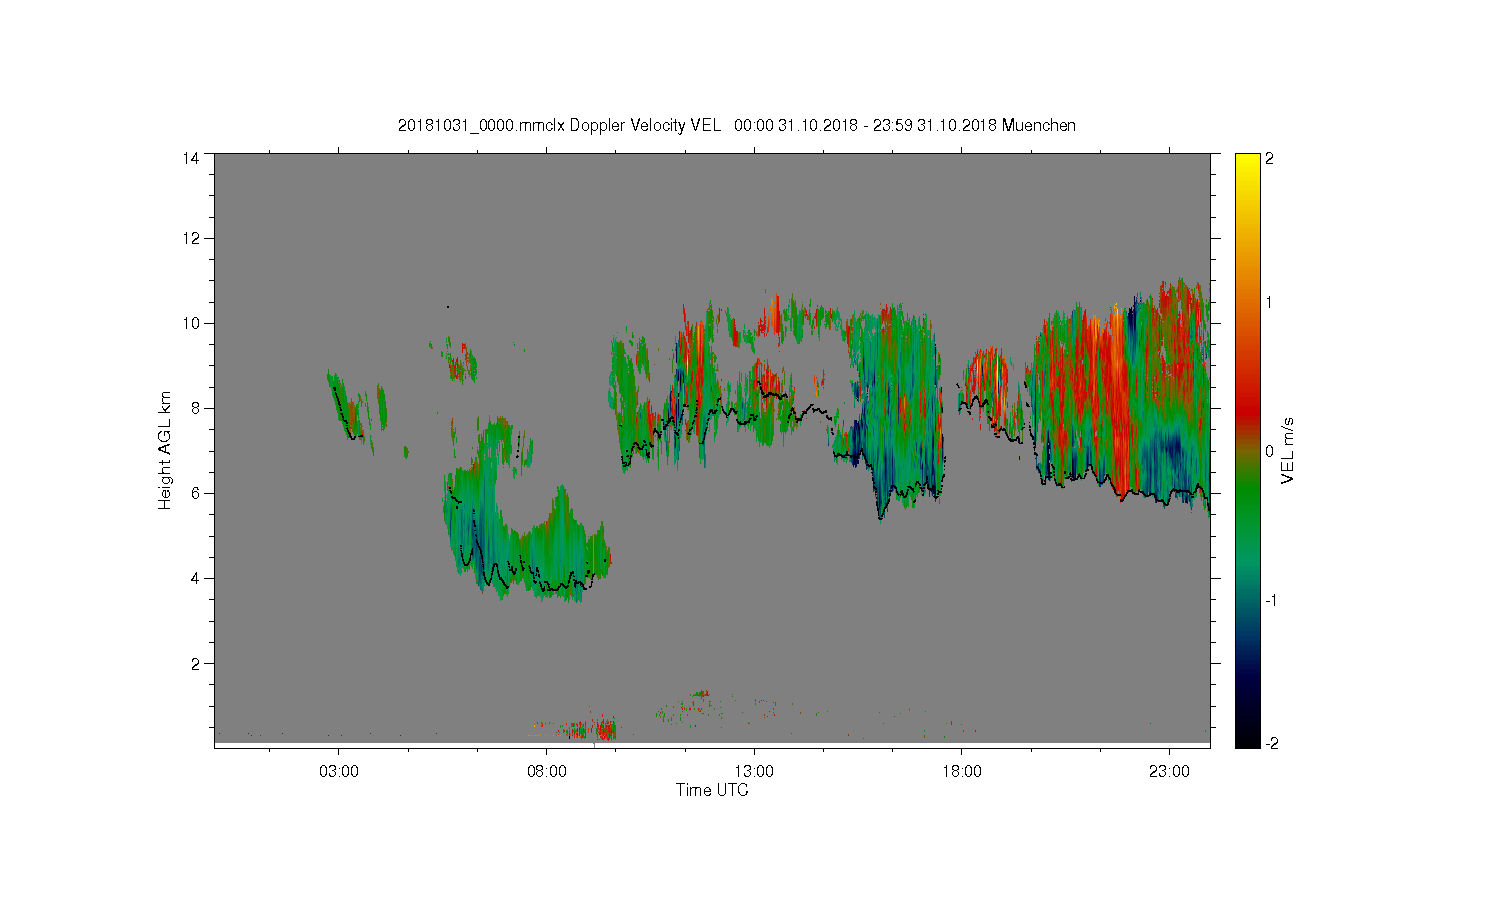Click the height tick label 12

click(x=190, y=238)
